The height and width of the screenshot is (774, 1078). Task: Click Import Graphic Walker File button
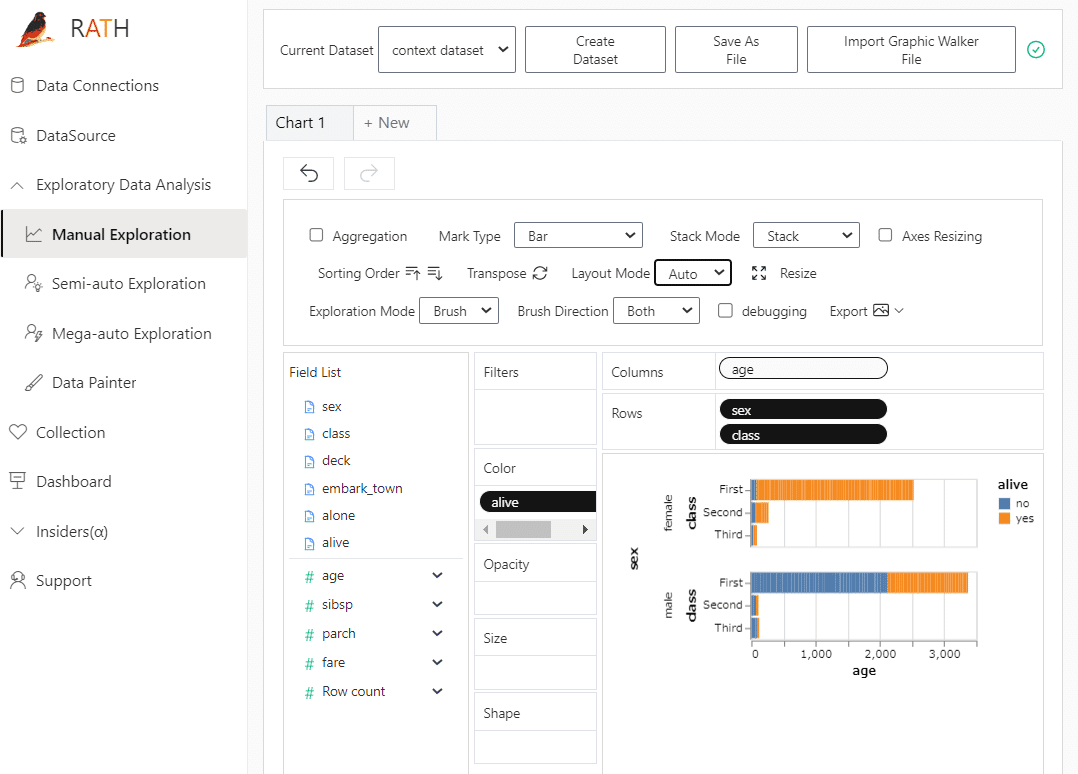pyautogui.click(x=911, y=49)
